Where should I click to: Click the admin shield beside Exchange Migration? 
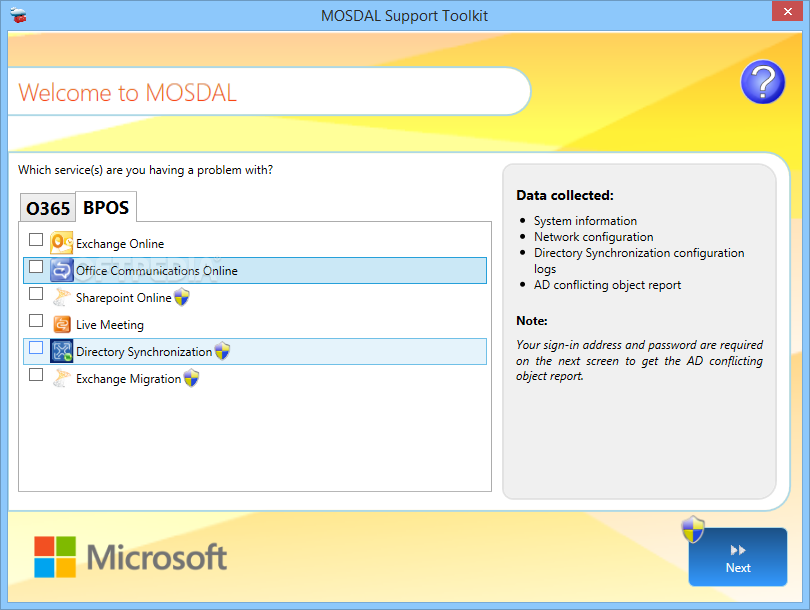[x=191, y=378]
